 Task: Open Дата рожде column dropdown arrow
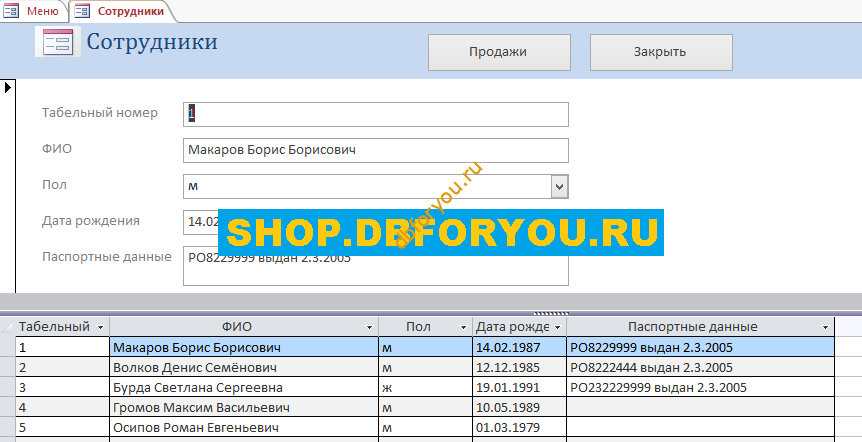point(557,327)
